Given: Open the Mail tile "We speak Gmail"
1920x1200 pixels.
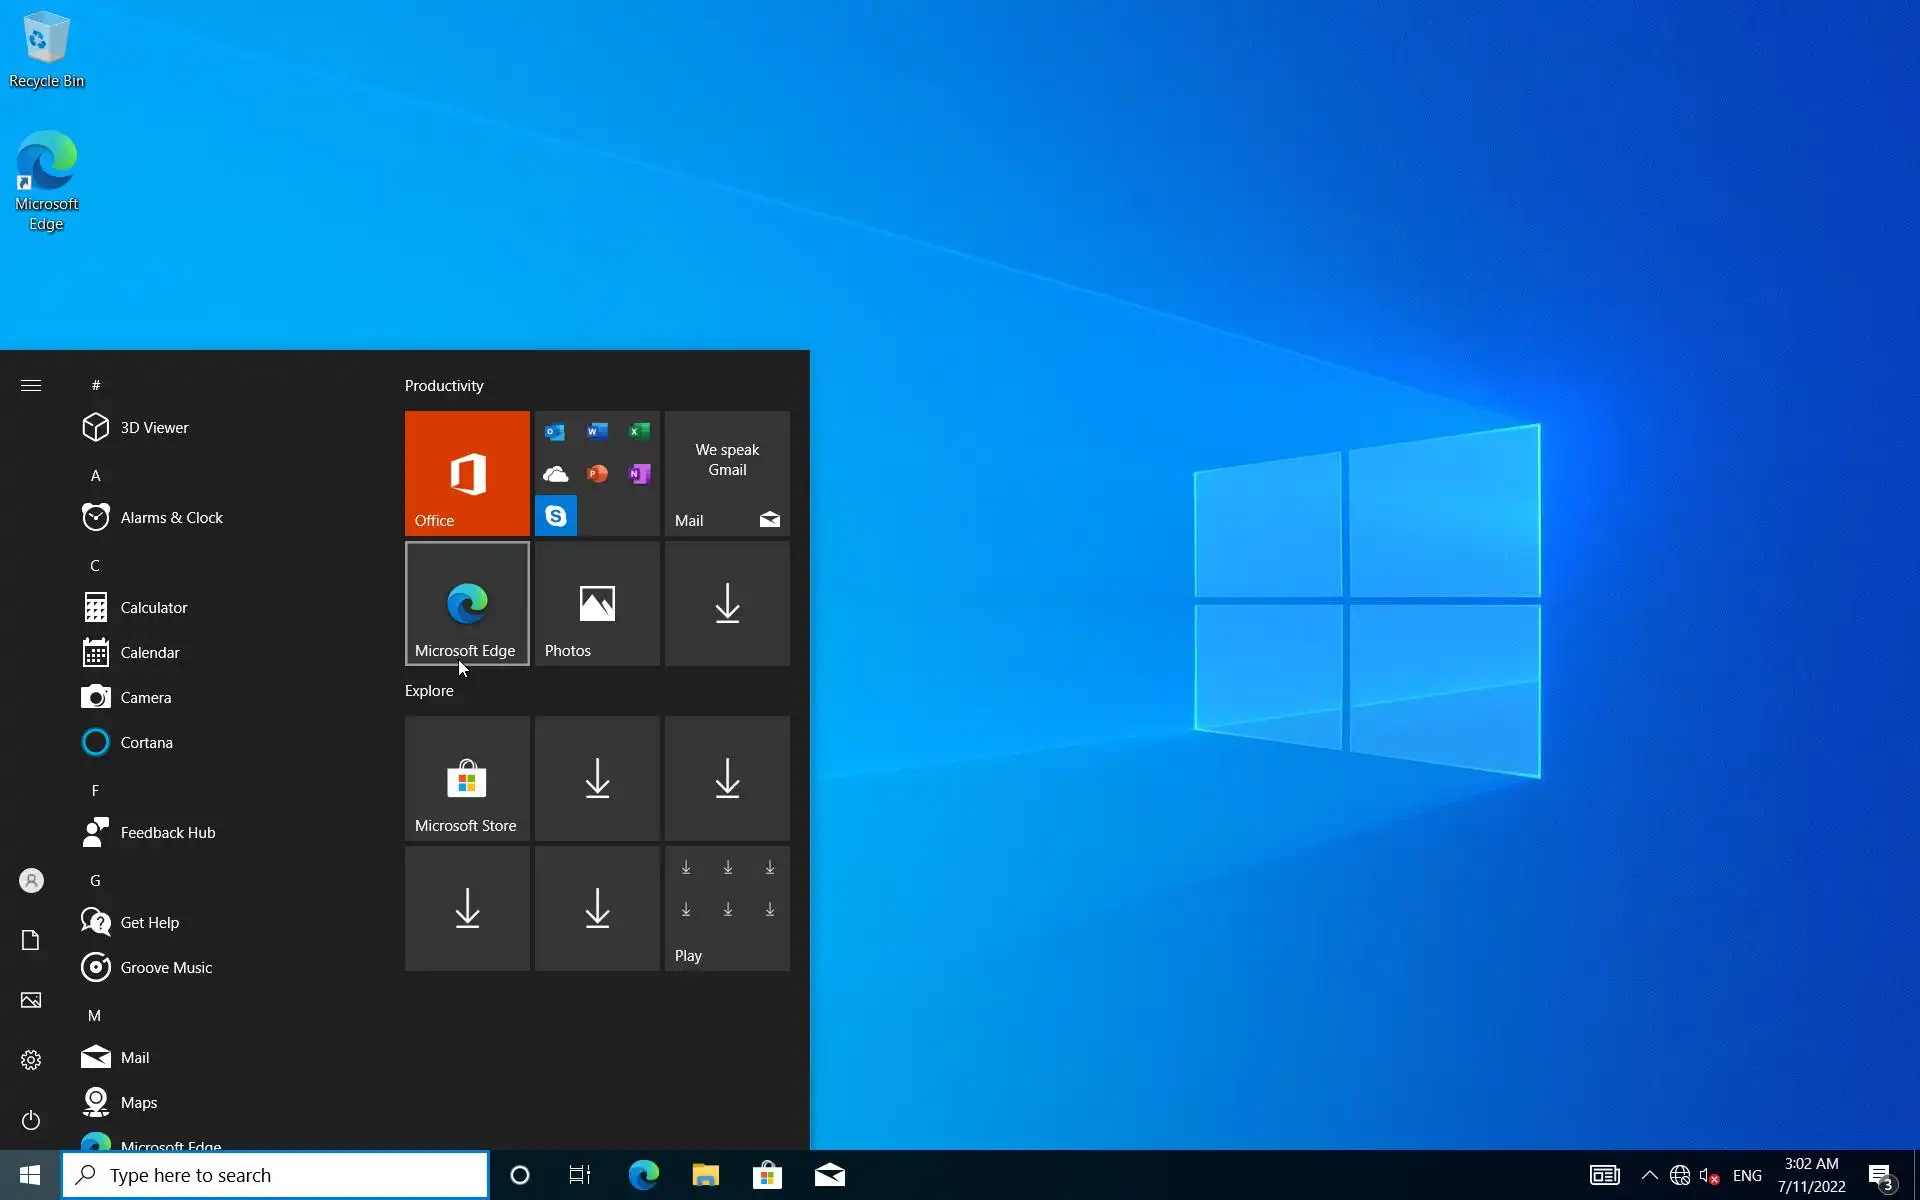Looking at the screenshot, I should point(727,473).
